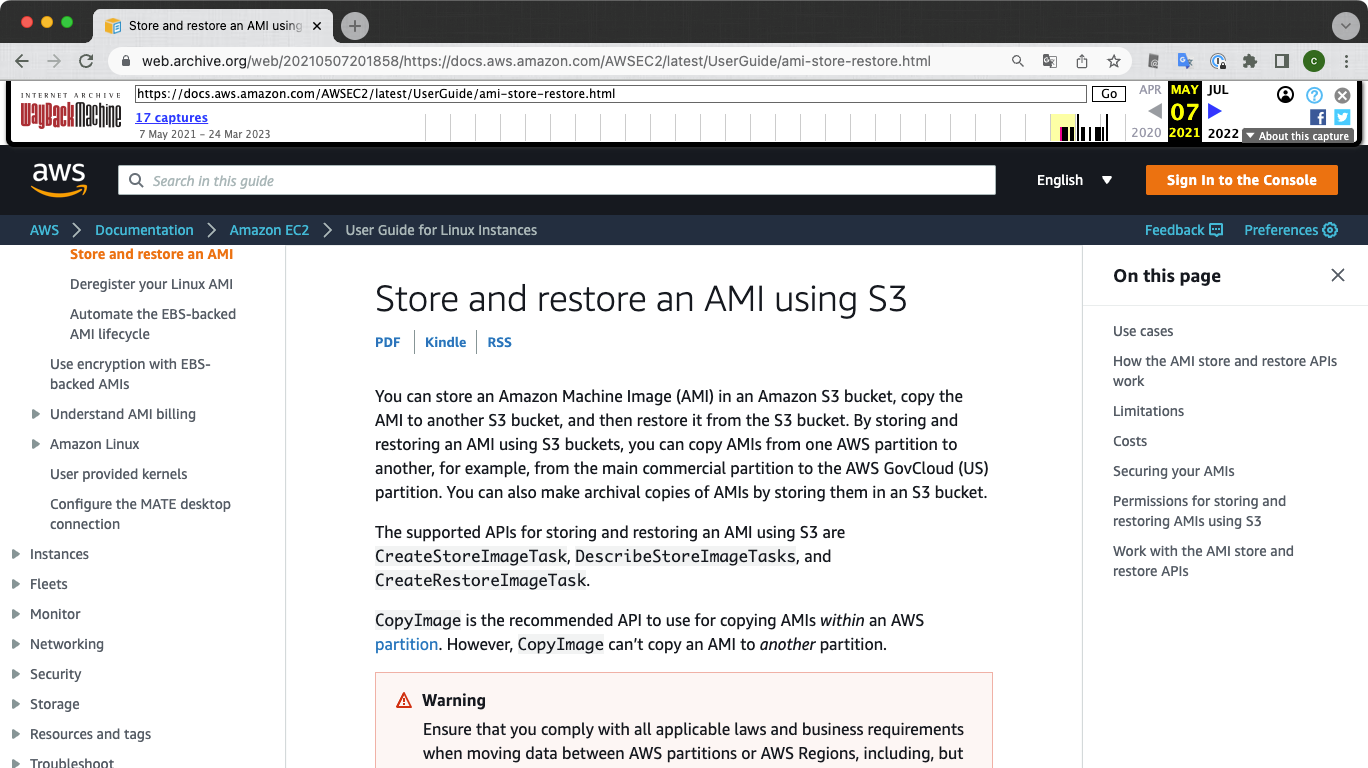This screenshot has height=768, width=1368.
Task: Jump to Limitations section
Action: coord(1148,411)
